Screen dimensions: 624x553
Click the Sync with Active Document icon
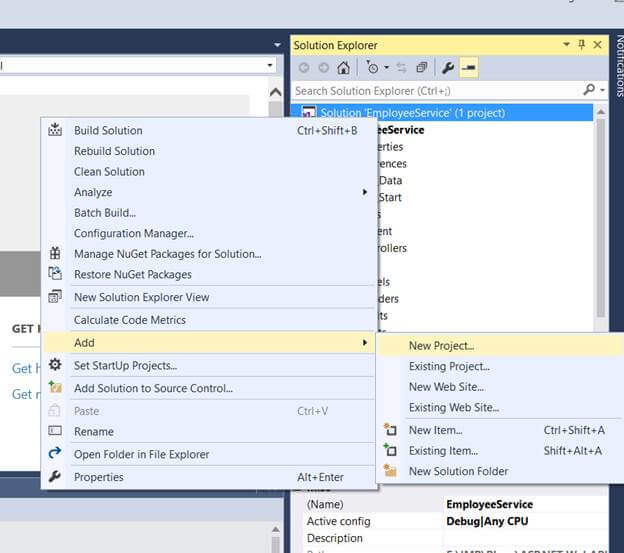pyautogui.click(x=402, y=68)
